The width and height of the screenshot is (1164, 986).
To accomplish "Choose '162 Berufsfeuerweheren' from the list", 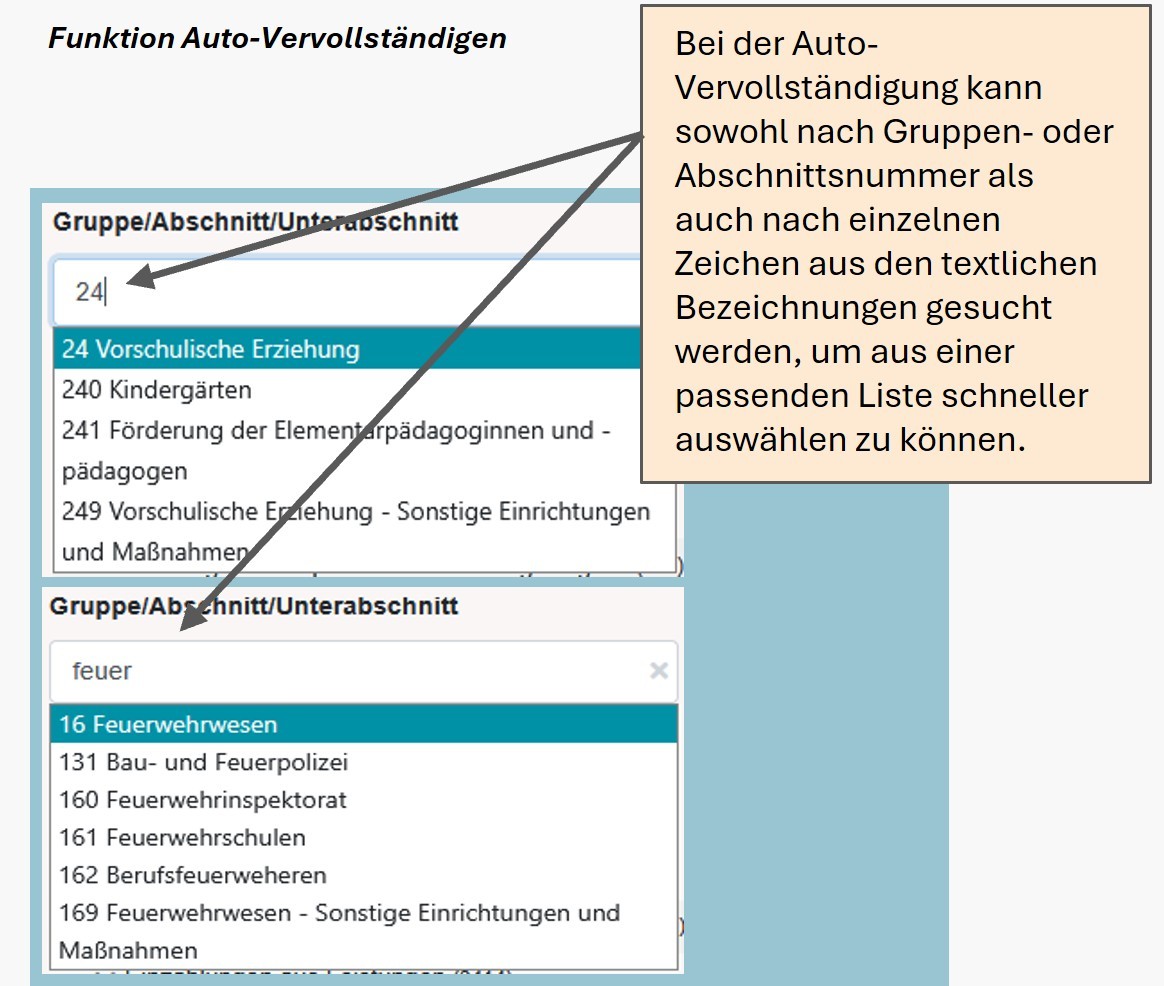I will pyautogui.click(x=192, y=875).
